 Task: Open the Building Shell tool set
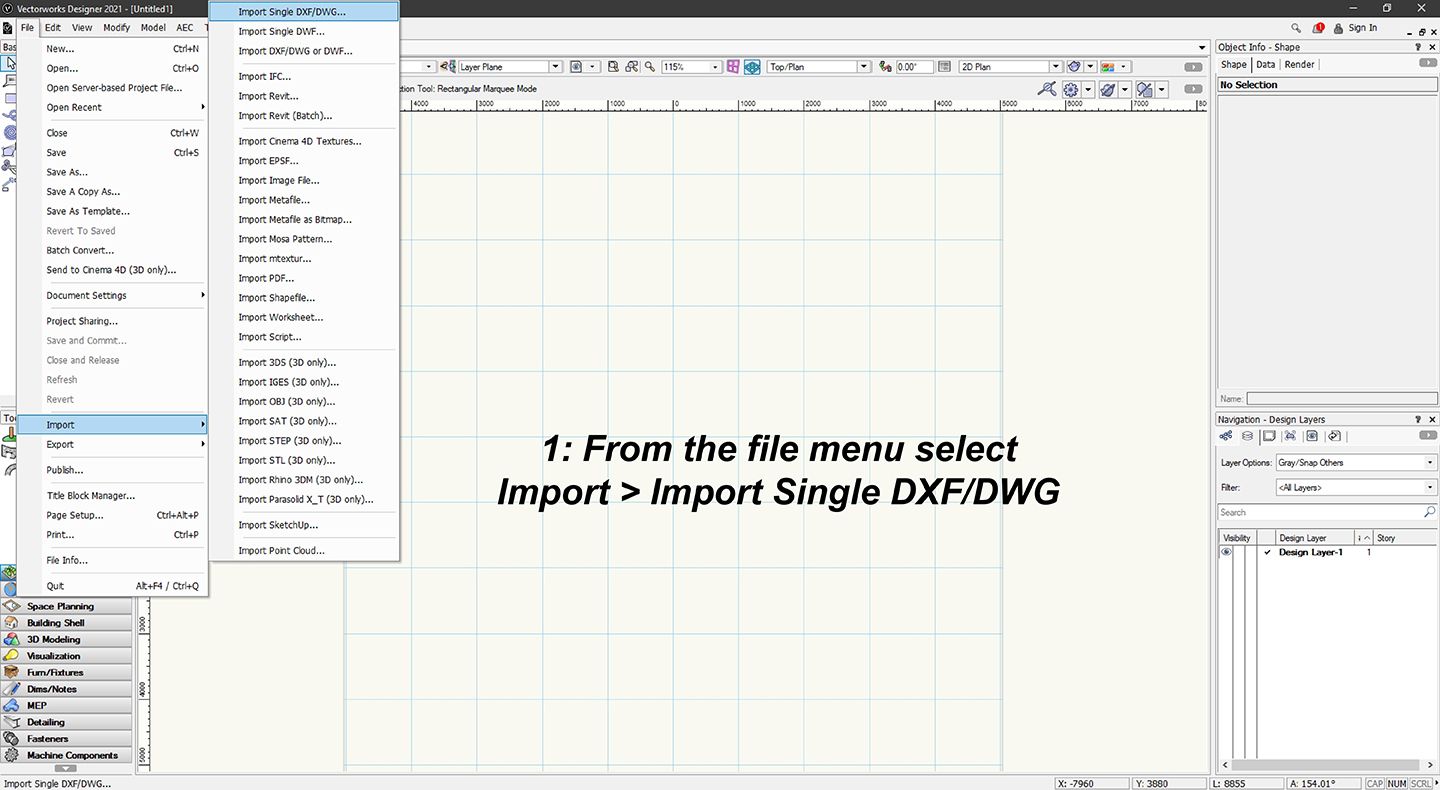click(66, 622)
